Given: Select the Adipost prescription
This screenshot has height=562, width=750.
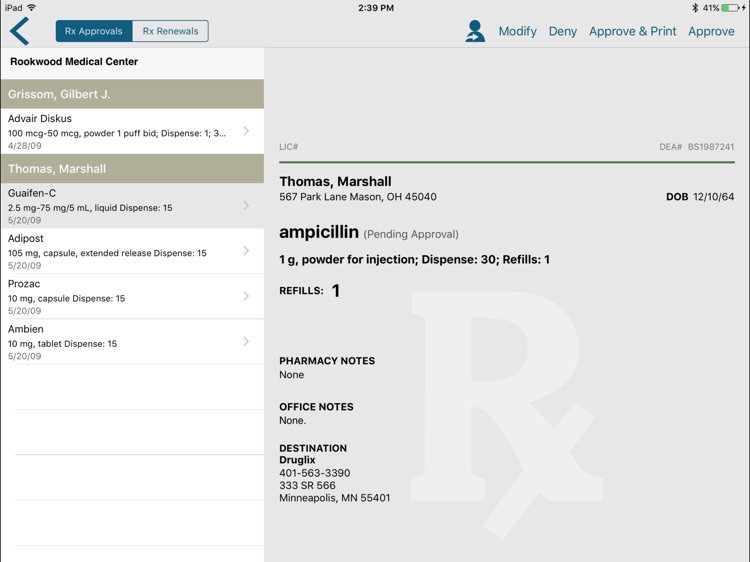Looking at the screenshot, I should coord(132,251).
